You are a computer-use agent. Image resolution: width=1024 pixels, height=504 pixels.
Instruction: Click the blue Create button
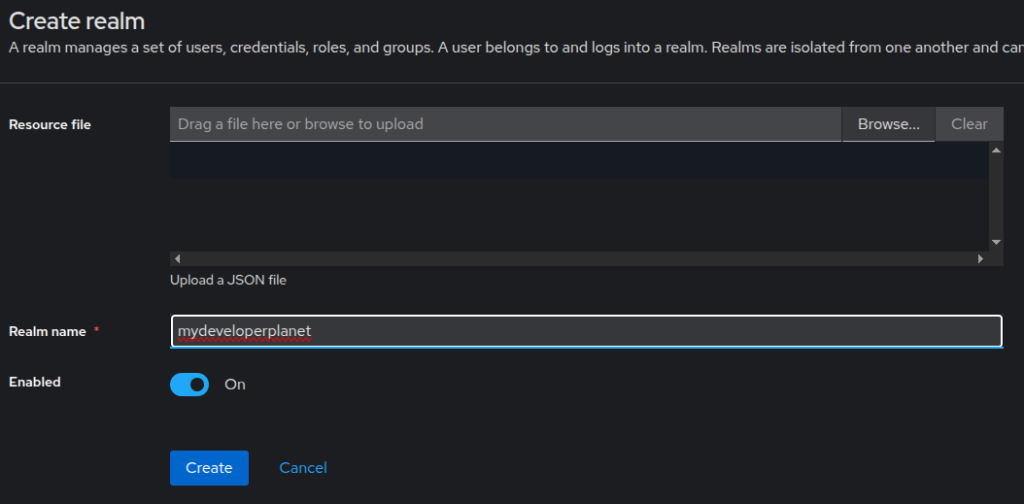pos(209,468)
